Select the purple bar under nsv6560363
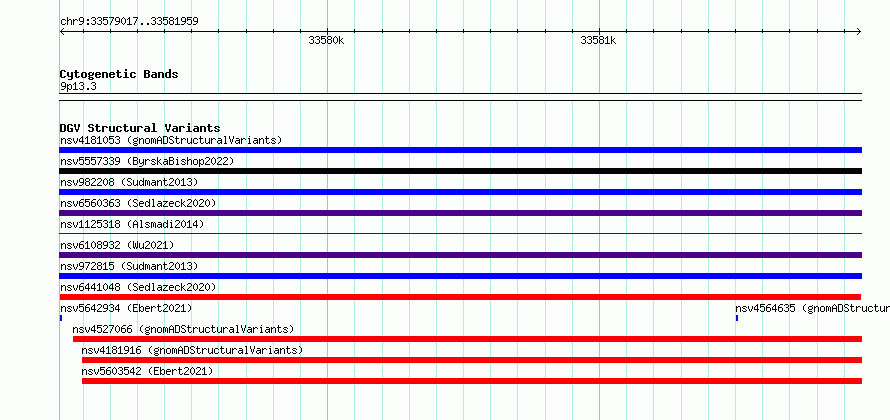 [460, 213]
